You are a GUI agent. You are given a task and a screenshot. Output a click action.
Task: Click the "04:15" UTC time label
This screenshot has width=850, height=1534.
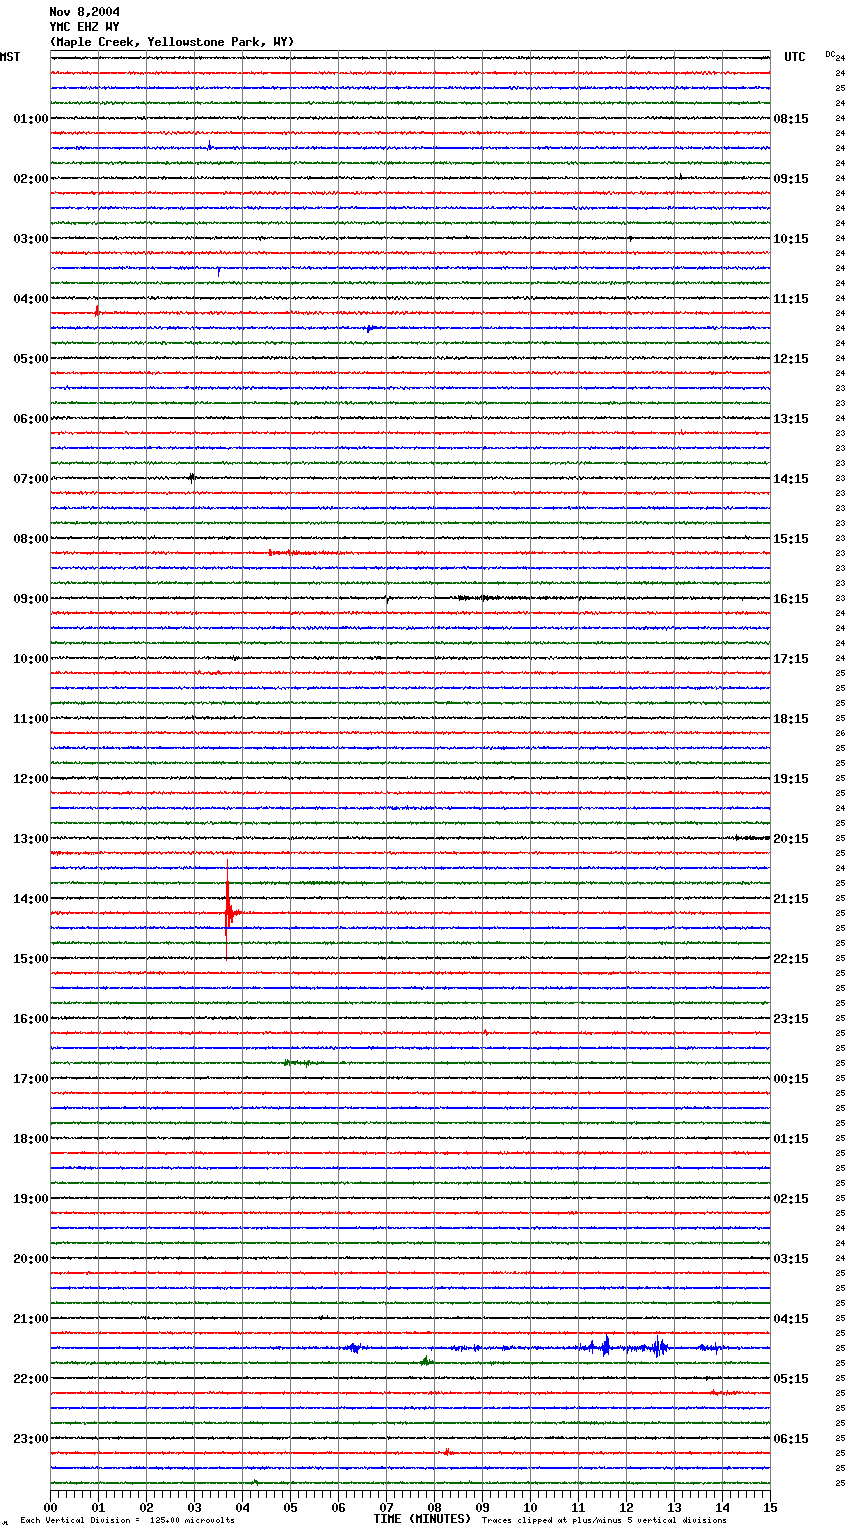tap(791, 1319)
